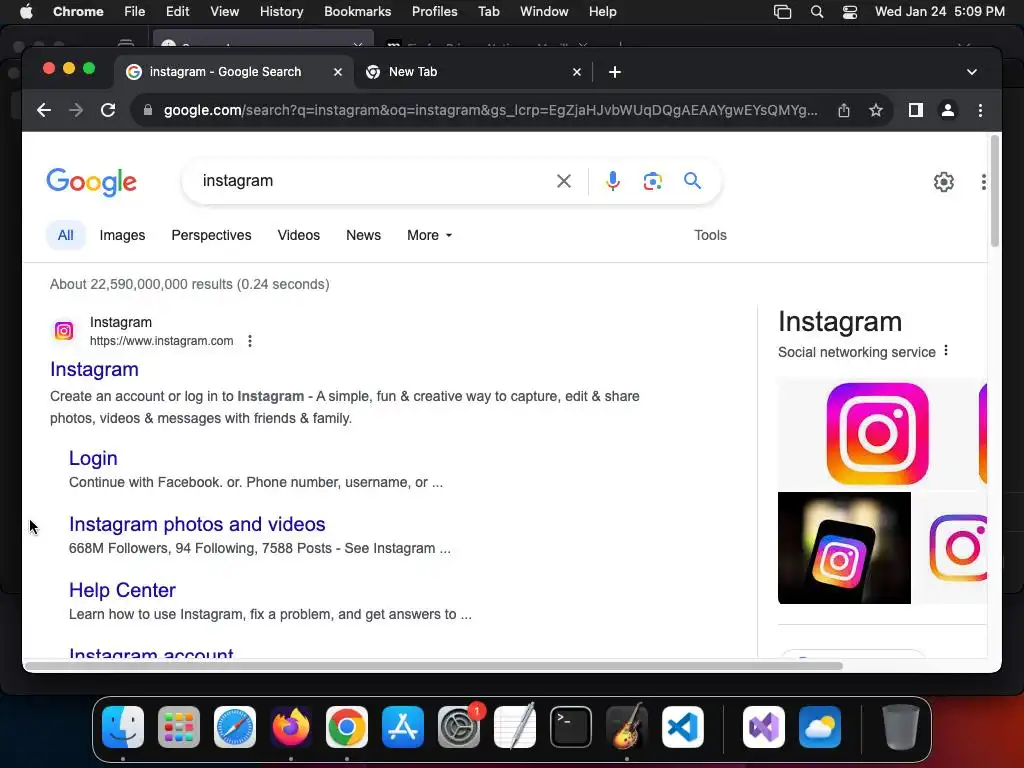Open Trash from the dock
This screenshot has width=1024, height=768.
click(x=901, y=727)
